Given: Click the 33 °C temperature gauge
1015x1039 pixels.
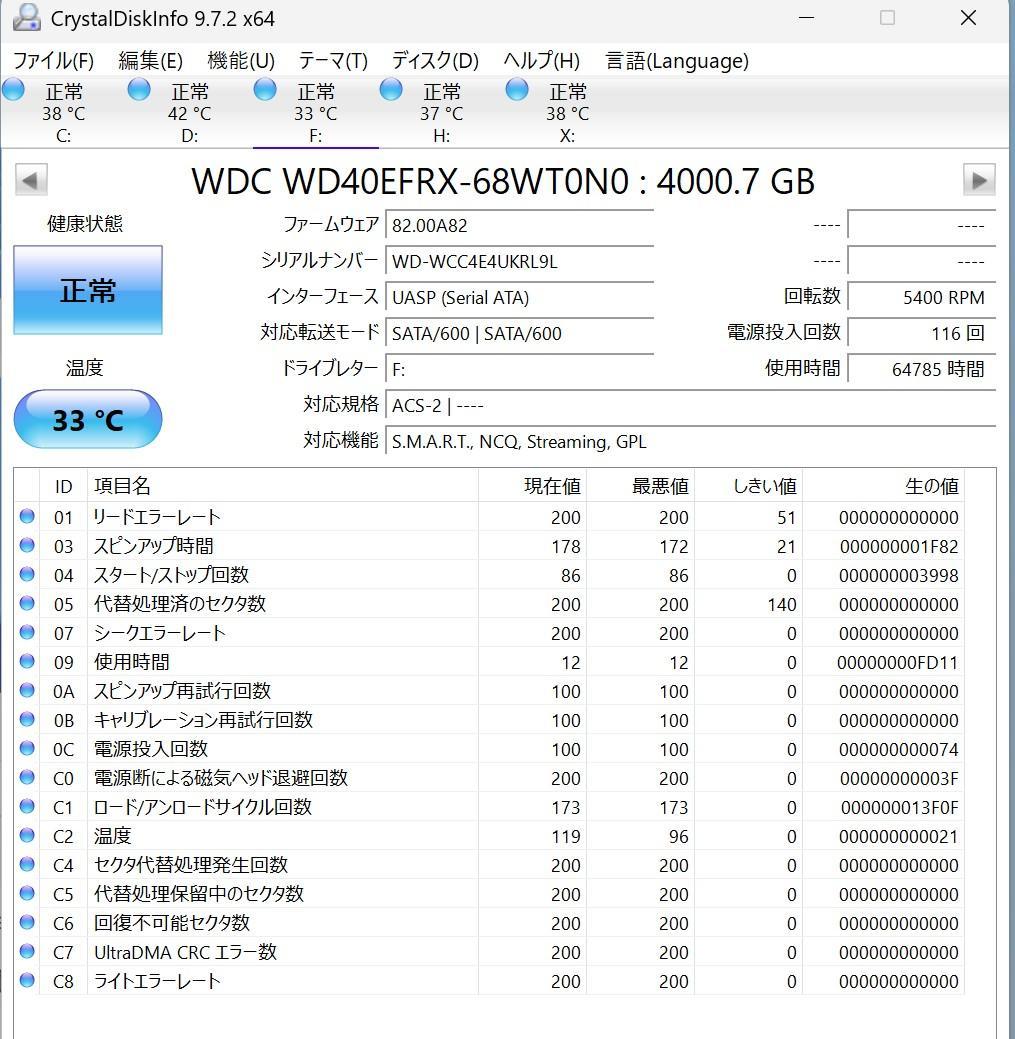Looking at the screenshot, I should [87, 419].
